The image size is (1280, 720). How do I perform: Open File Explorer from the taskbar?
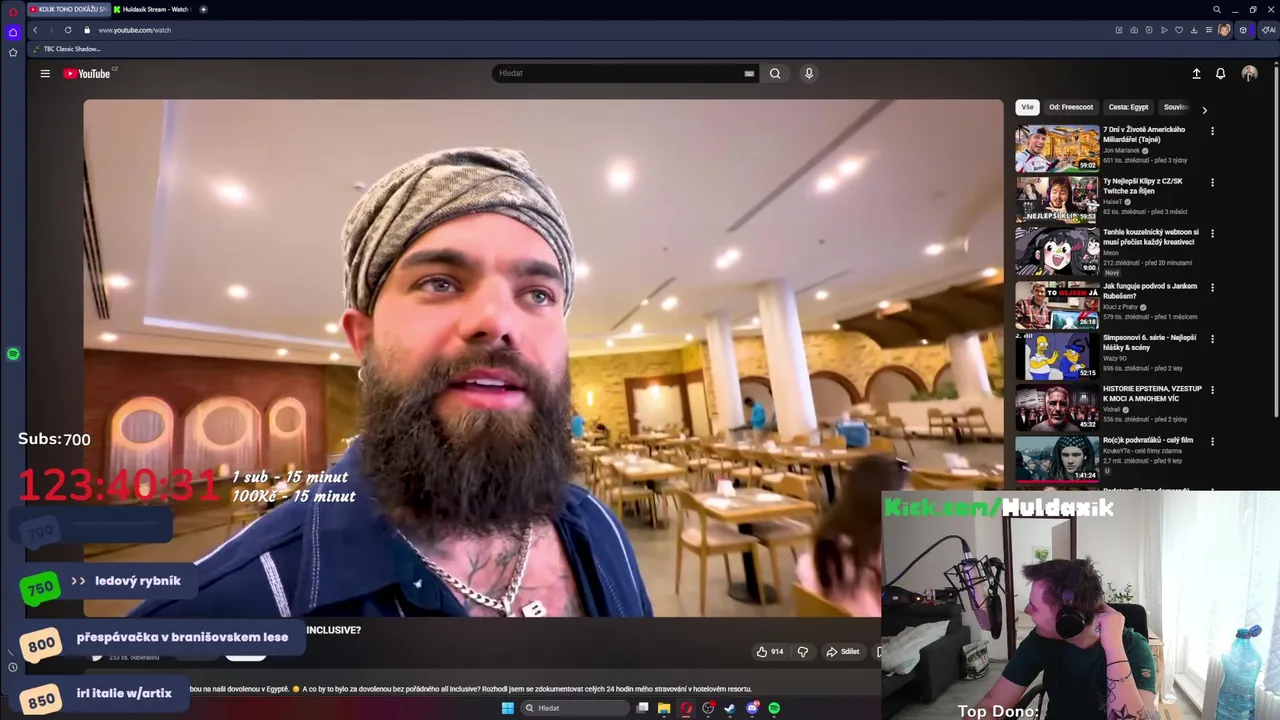663,708
